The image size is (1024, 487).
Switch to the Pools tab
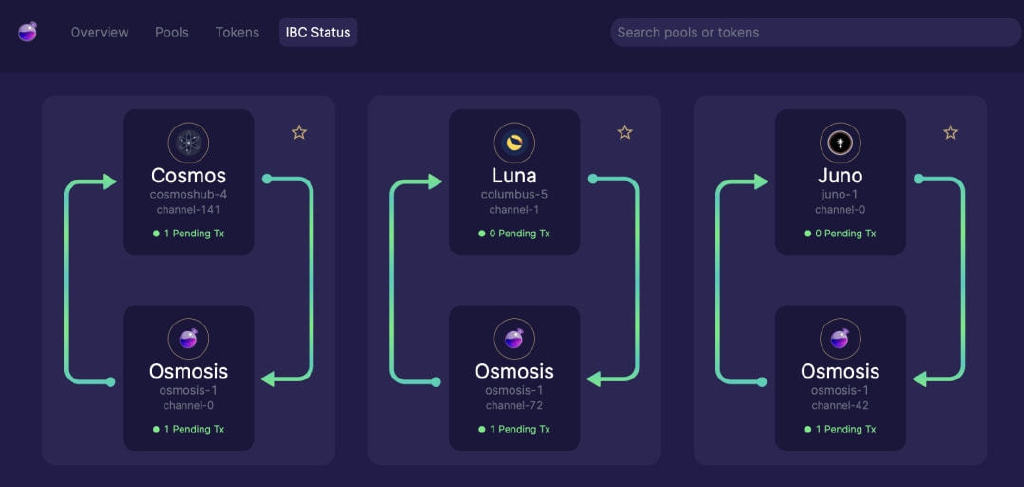tap(172, 32)
